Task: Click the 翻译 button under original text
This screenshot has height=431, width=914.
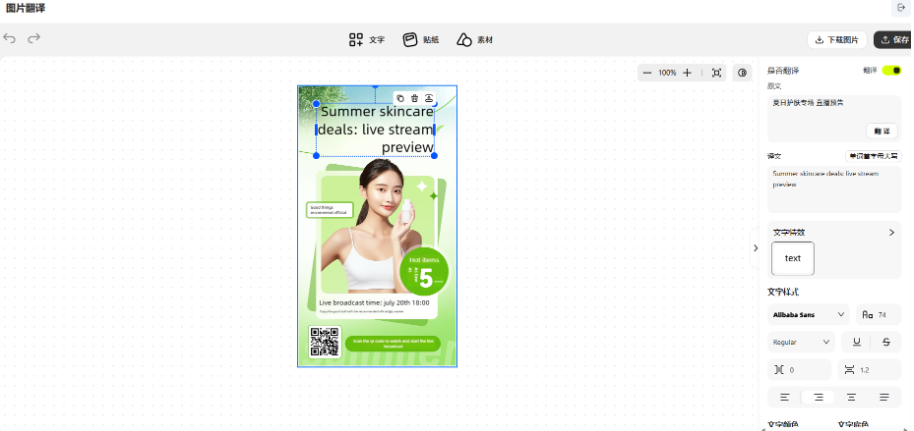Action: pos(881,131)
